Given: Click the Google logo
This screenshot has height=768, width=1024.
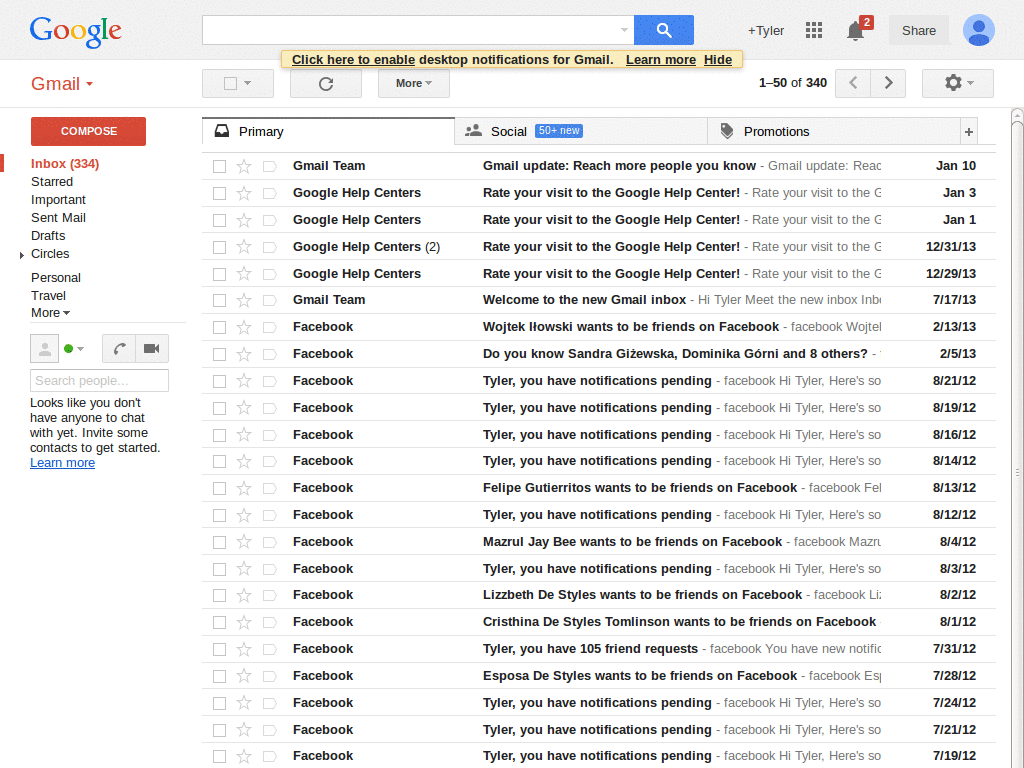Looking at the screenshot, I should [76, 31].
